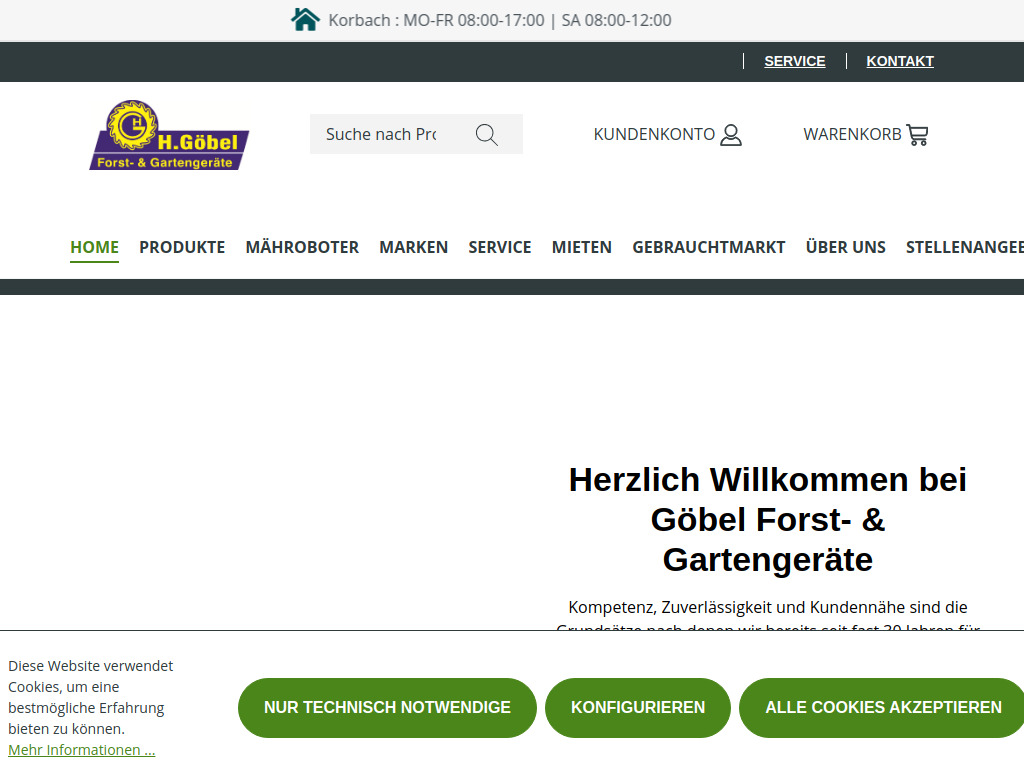Open the MARKEN navigation menu
Image resolution: width=1024 pixels, height=768 pixels.
pos(413,247)
